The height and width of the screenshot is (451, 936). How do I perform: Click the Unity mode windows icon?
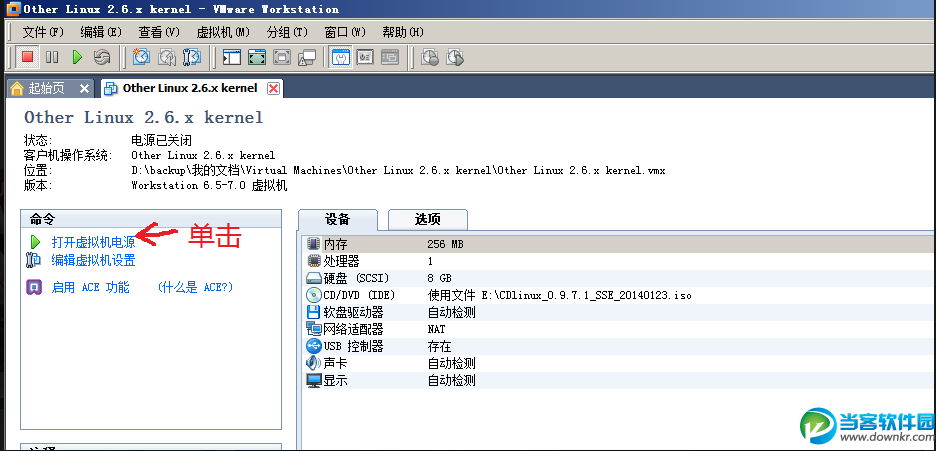pos(307,57)
